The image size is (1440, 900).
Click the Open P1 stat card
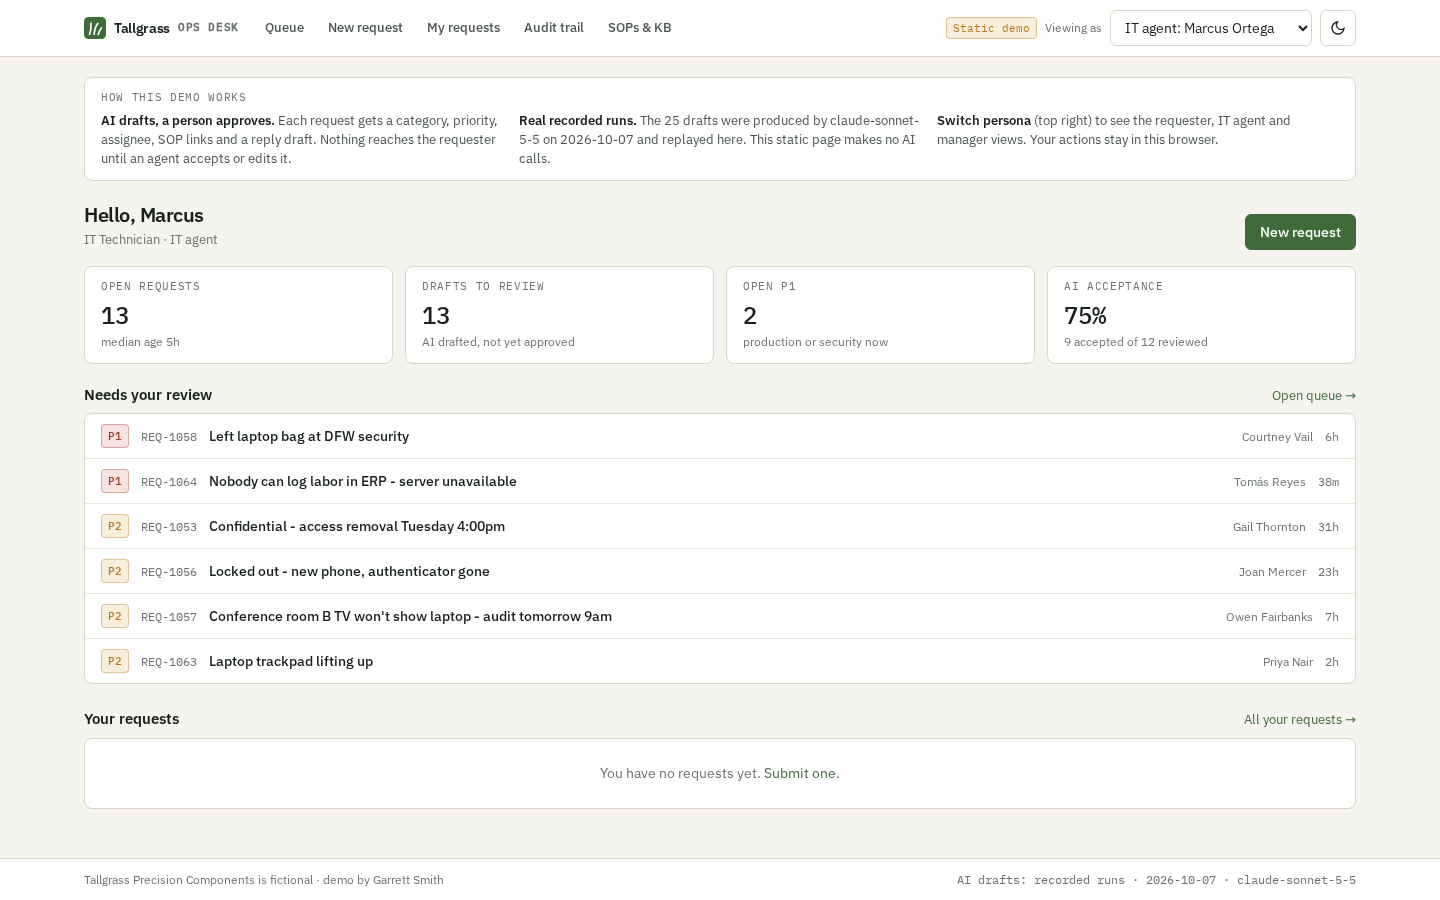coord(880,315)
